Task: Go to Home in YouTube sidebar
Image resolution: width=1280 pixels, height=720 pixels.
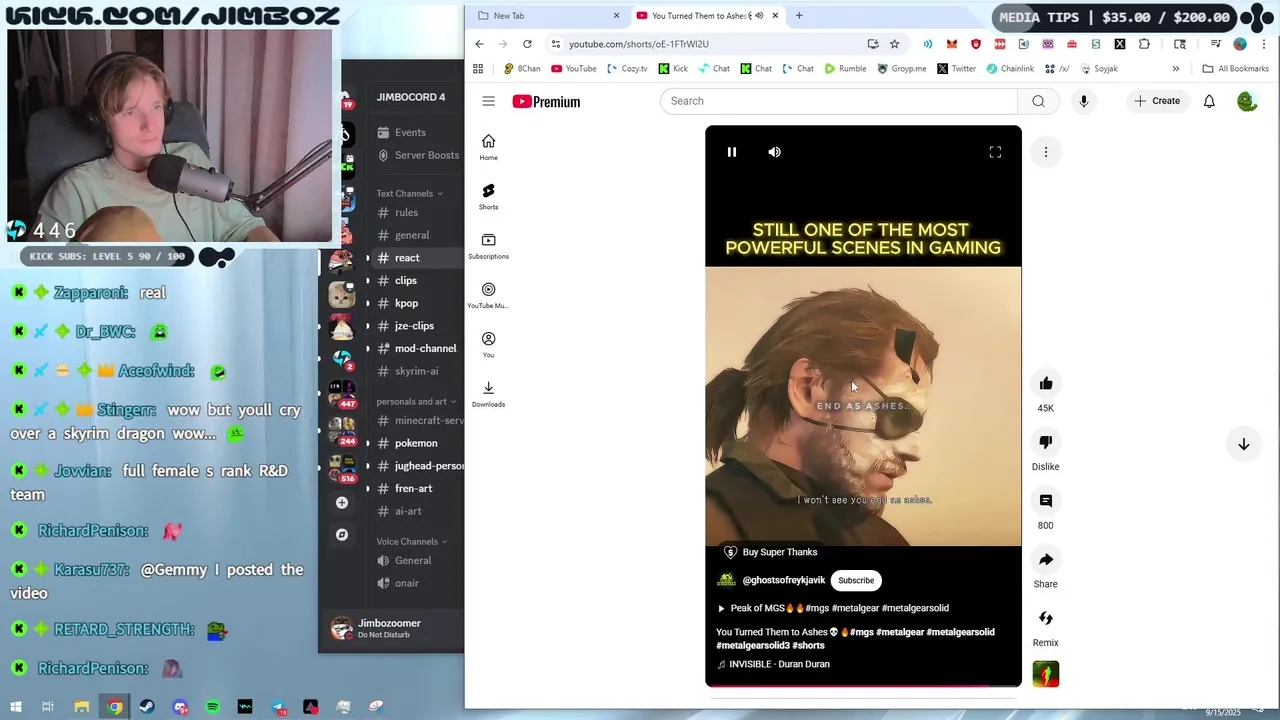Action: pos(488,147)
